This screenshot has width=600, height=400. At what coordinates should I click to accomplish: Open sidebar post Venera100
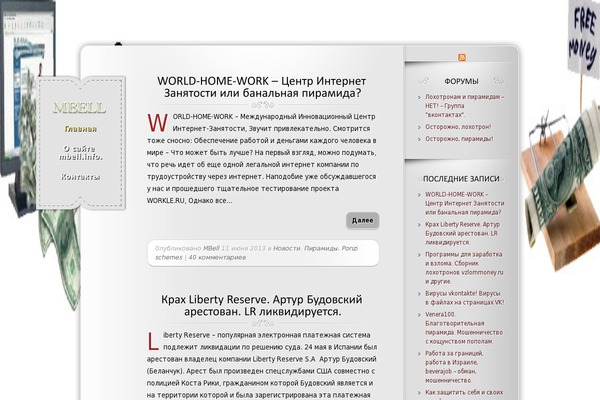point(464,328)
